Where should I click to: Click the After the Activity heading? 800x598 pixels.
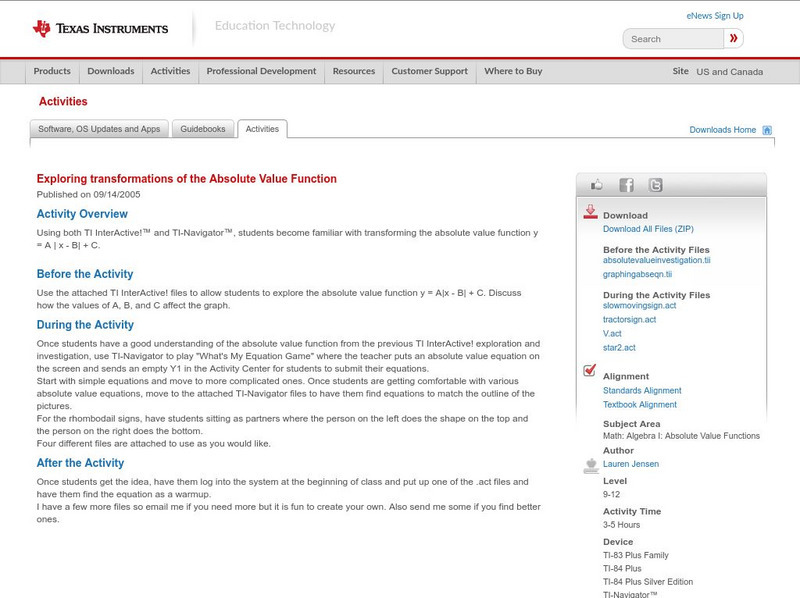(x=80, y=463)
